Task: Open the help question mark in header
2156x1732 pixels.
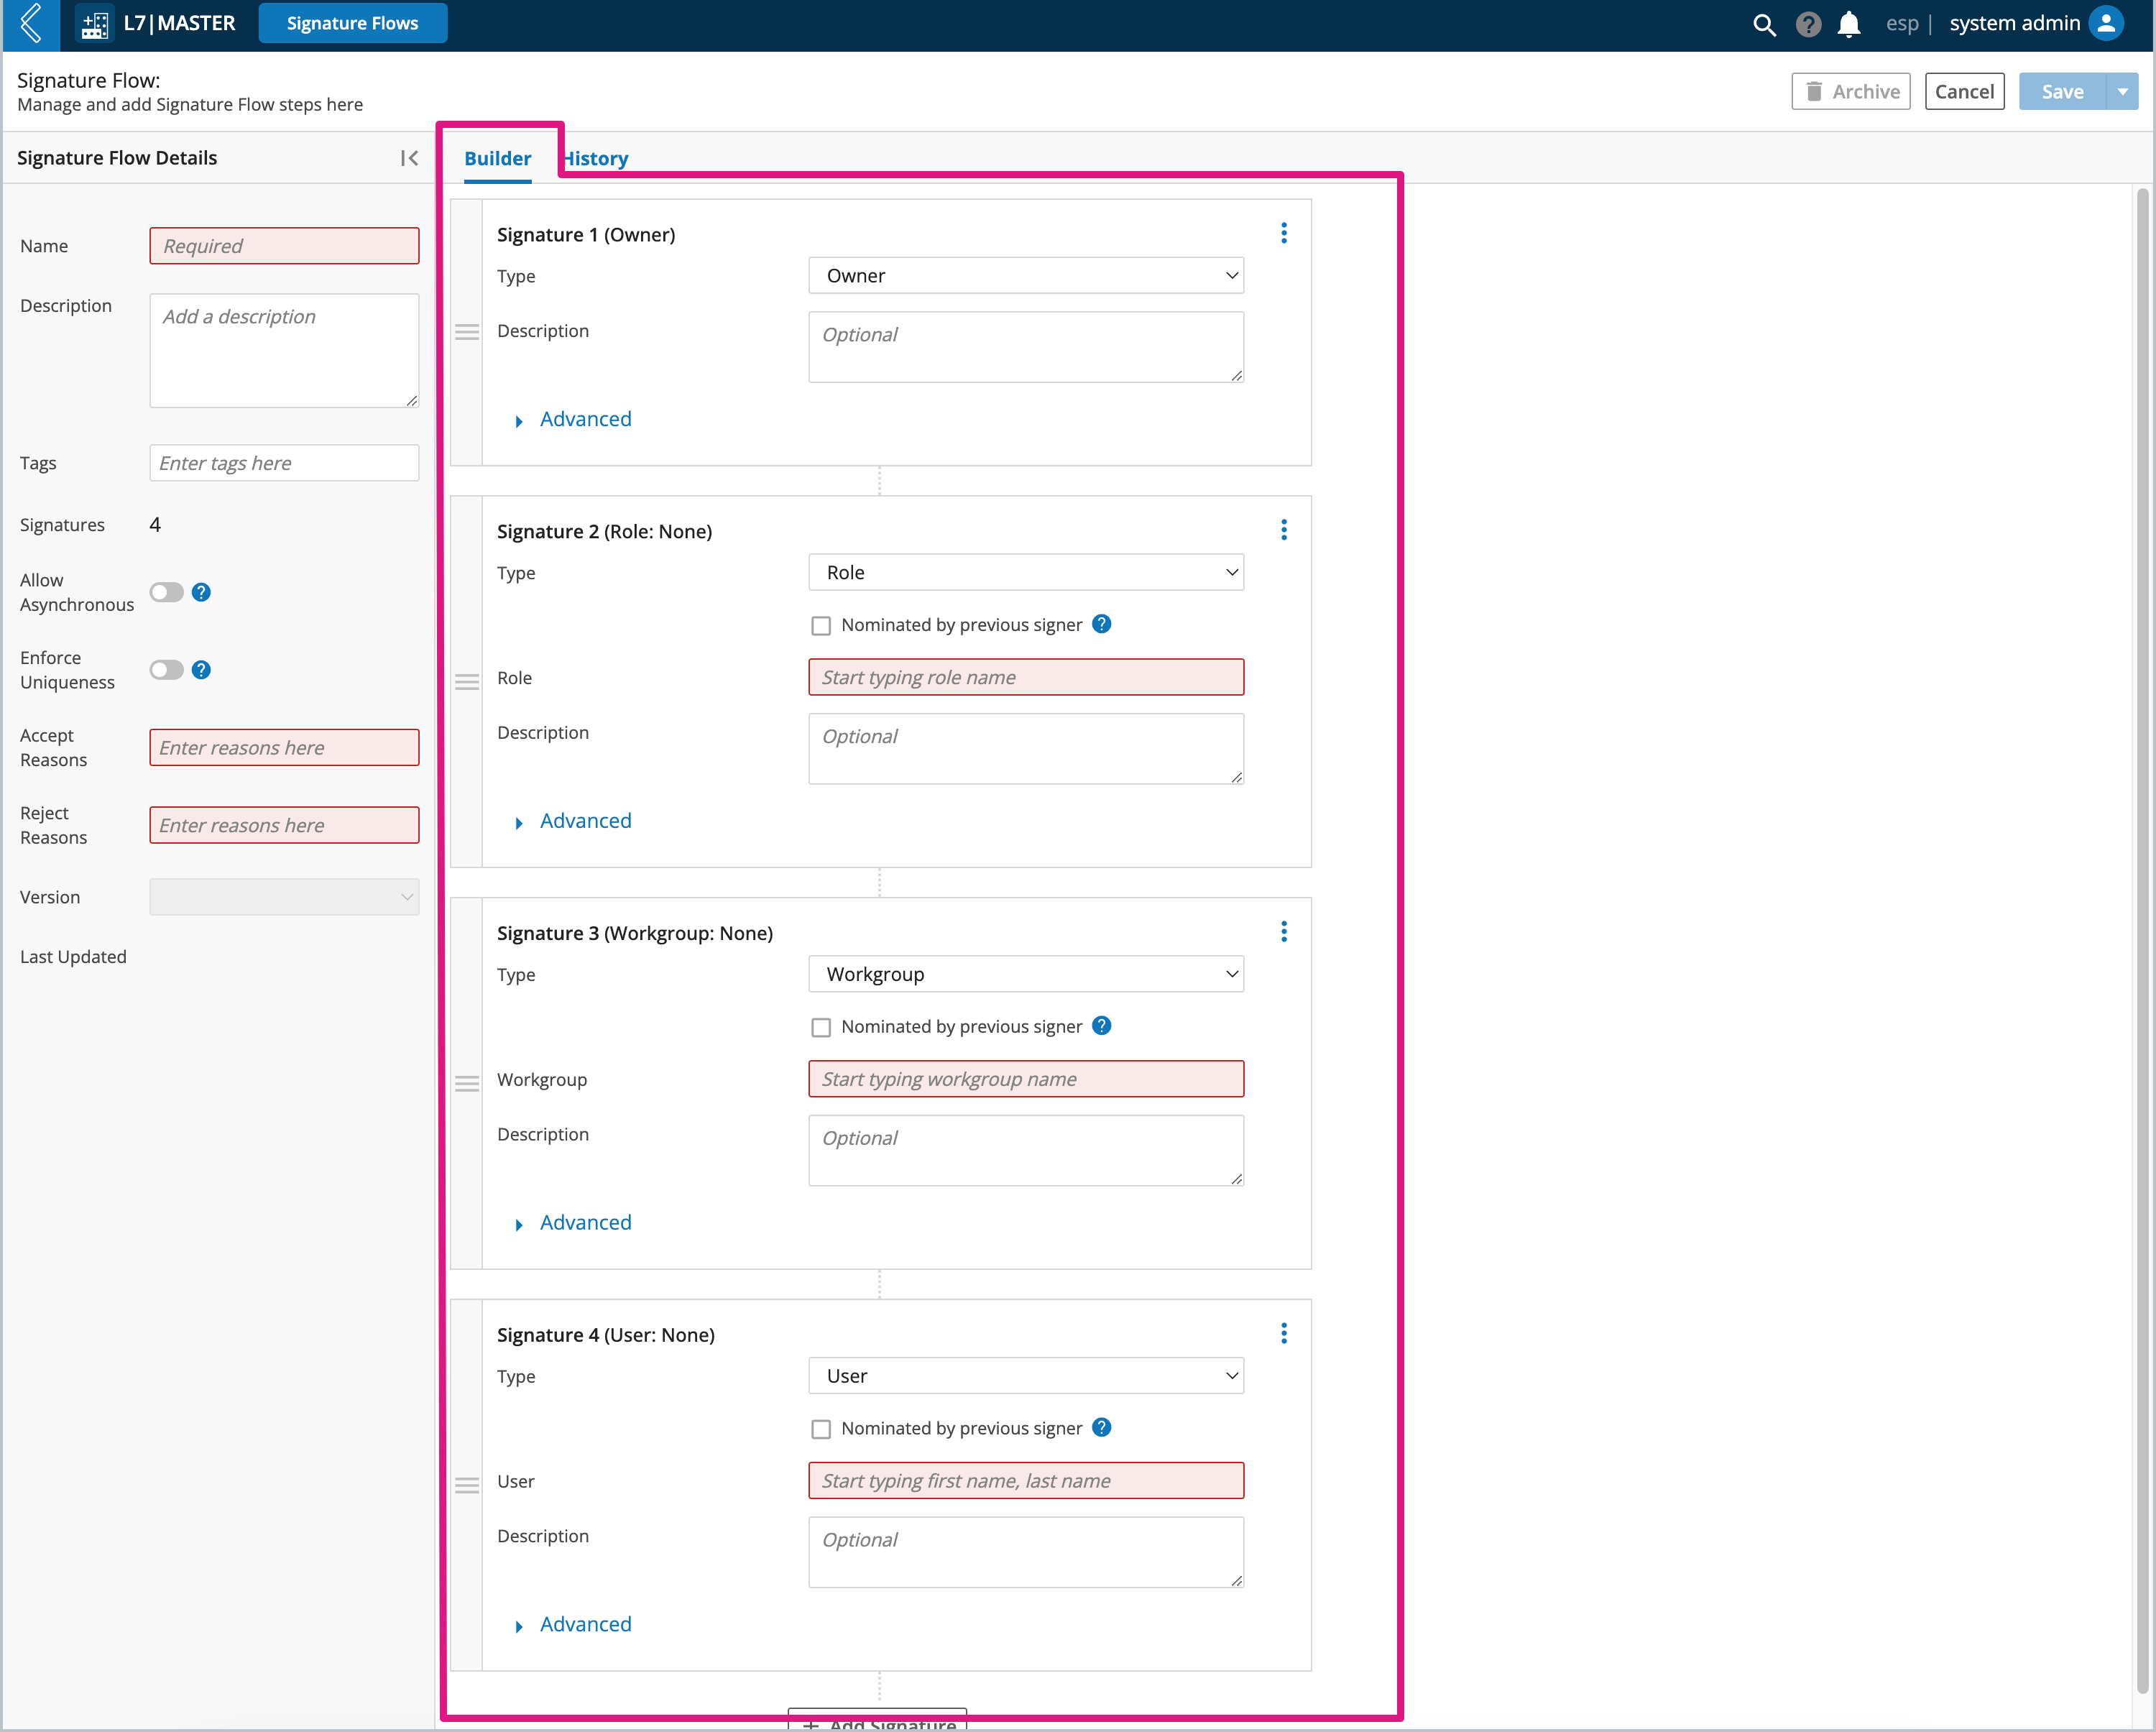Action: tap(1808, 24)
